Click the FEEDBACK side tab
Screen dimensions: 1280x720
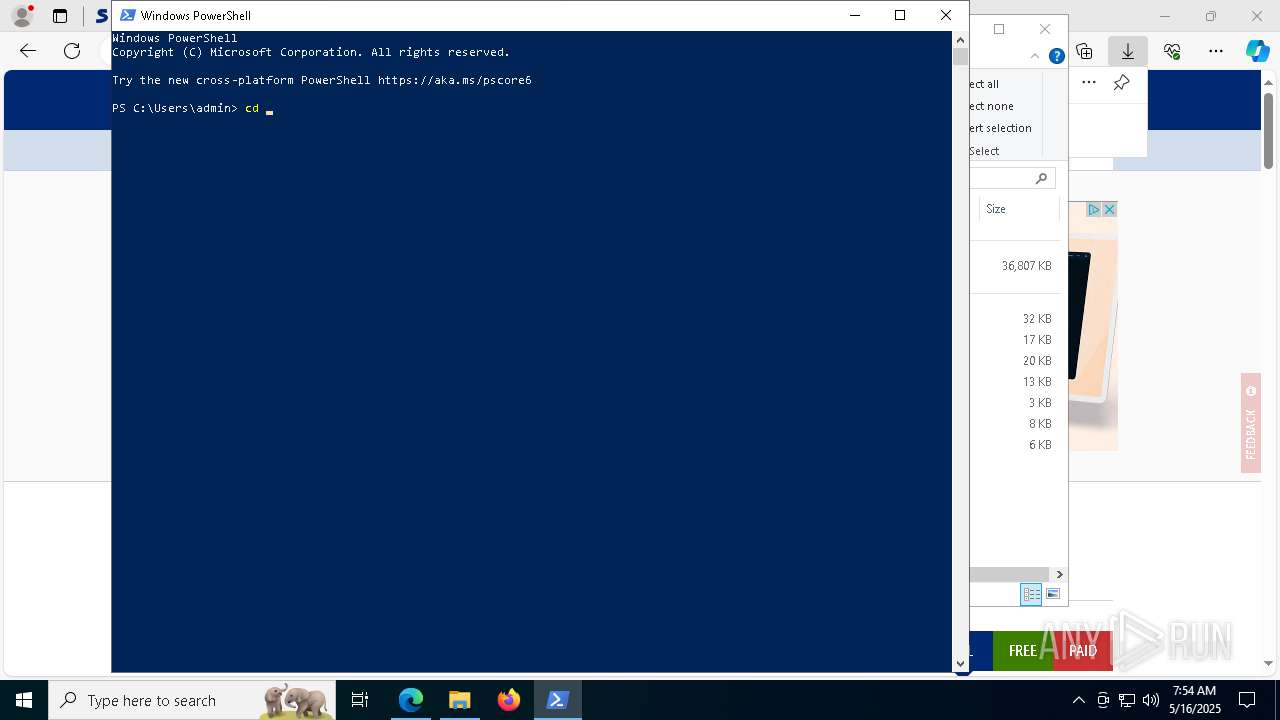coord(1250,423)
